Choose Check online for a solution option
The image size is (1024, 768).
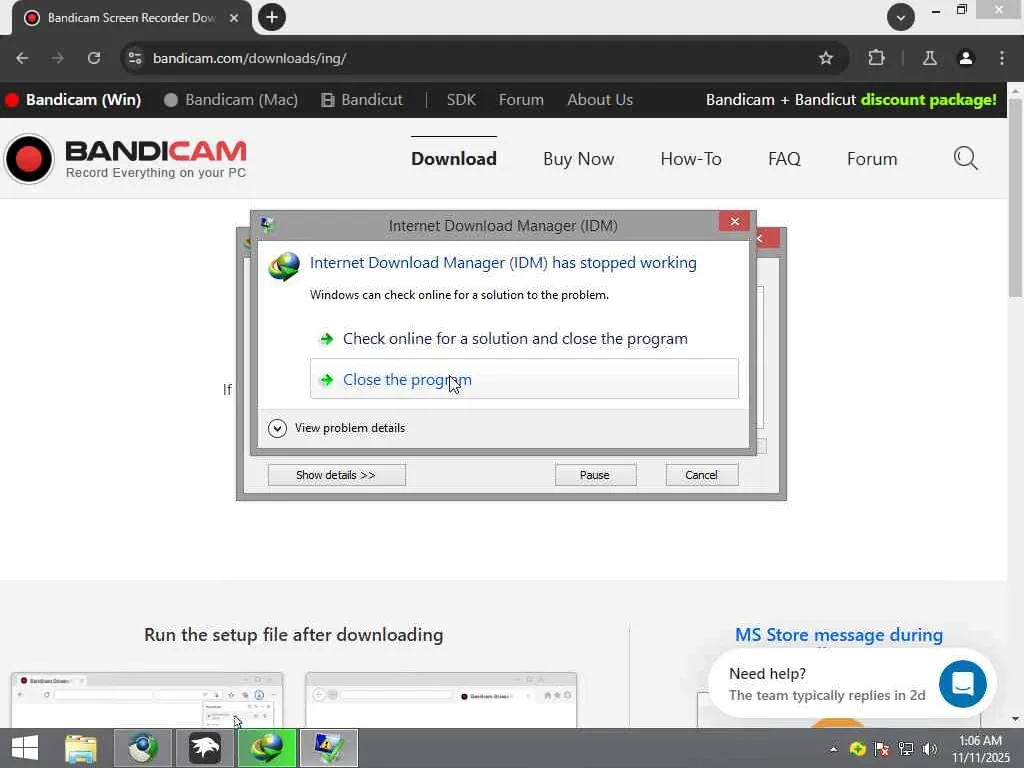(524, 338)
